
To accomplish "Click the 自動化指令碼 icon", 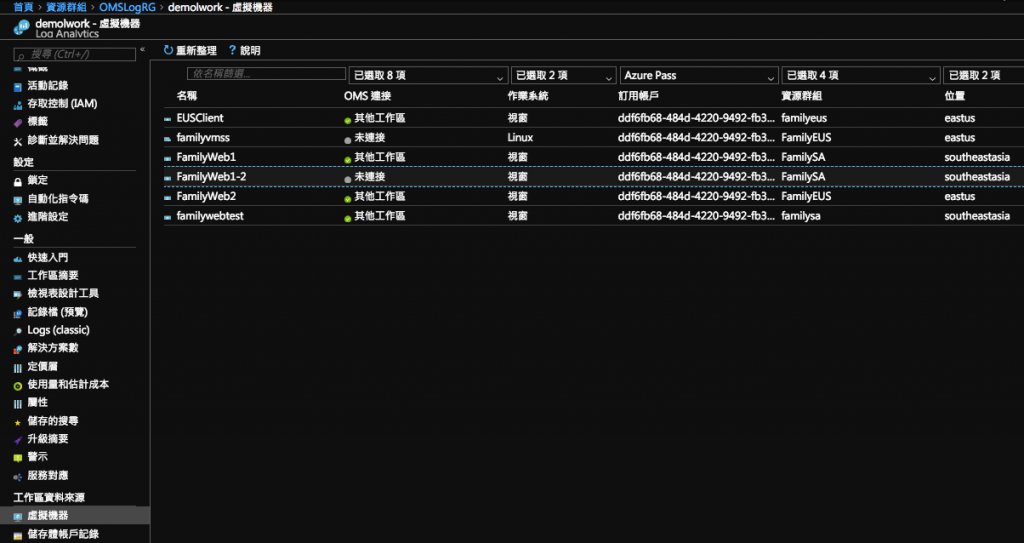I will (18, 199).
